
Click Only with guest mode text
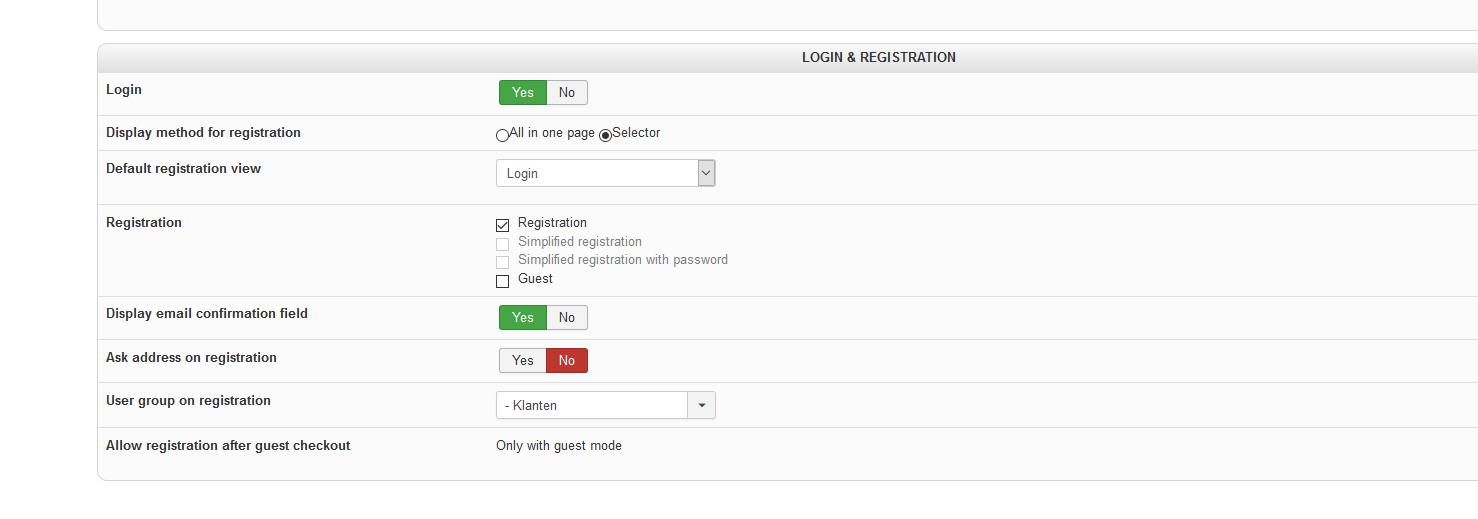[x=558, y=446]
